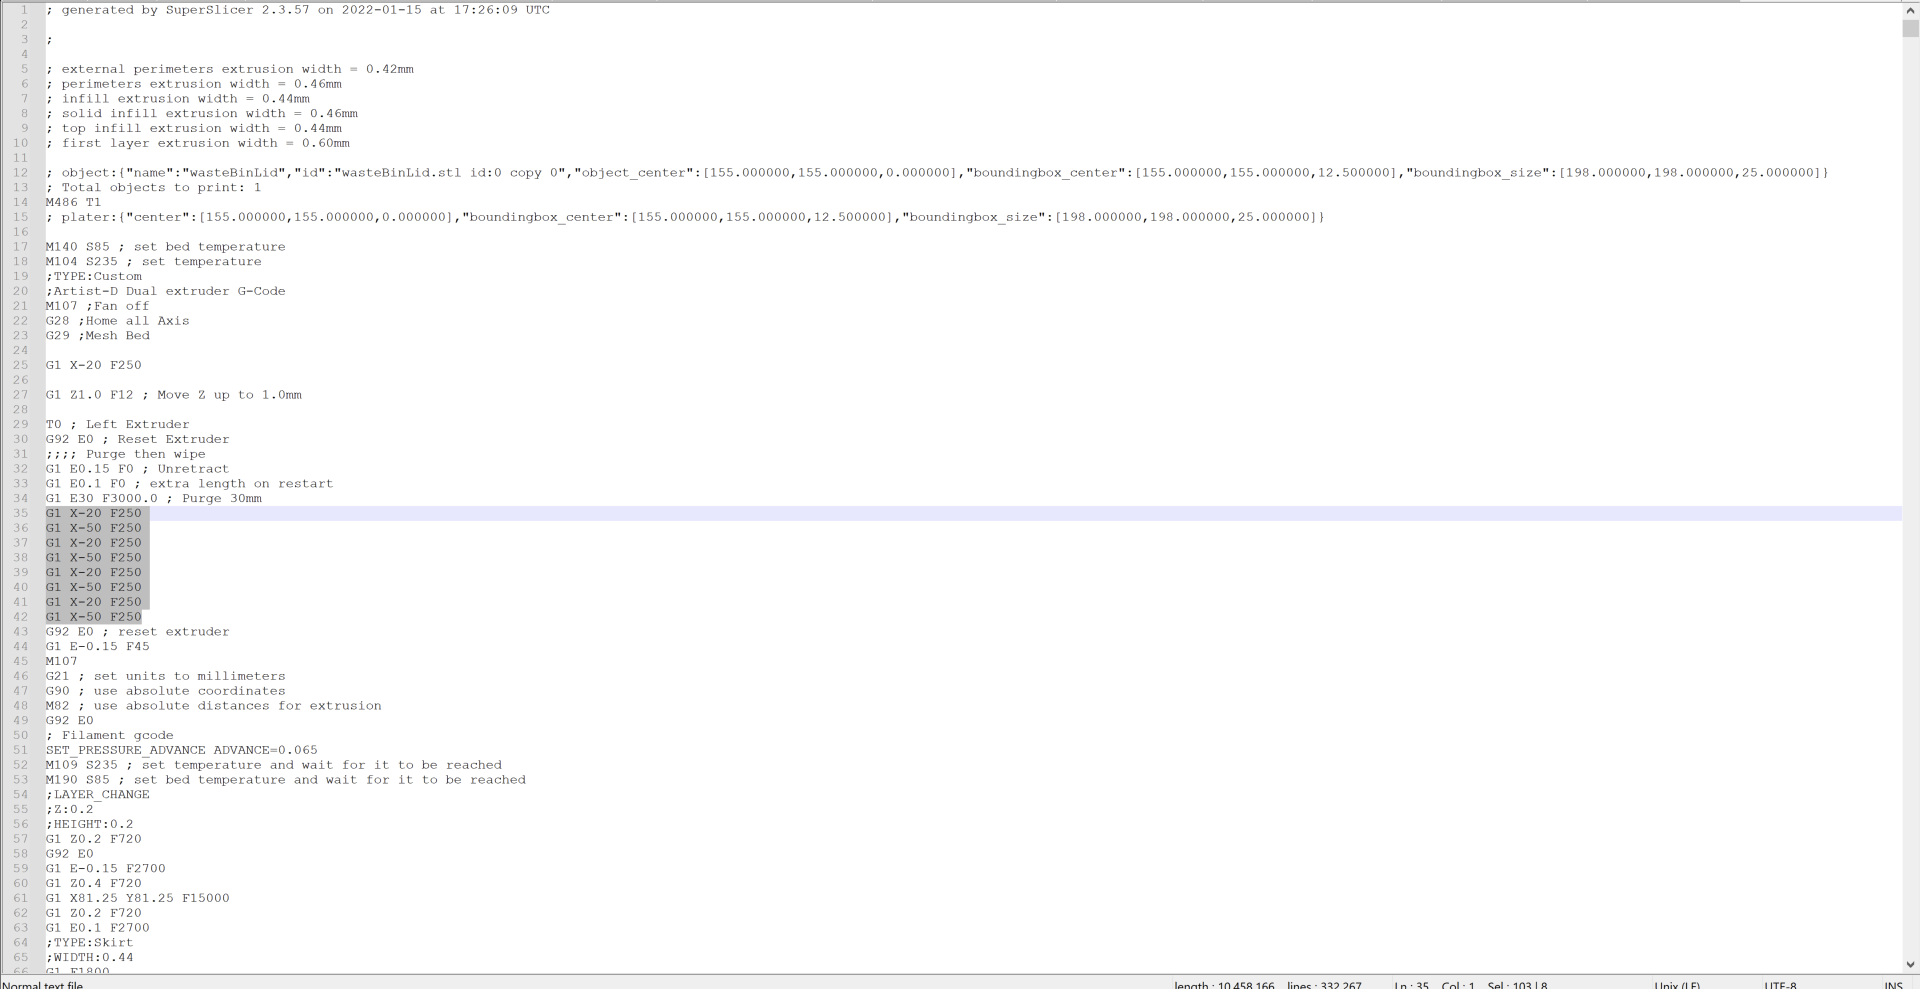Click the 'plater:{"center"' line
Screen dimensions: 1920x989
tap(685, 217)
